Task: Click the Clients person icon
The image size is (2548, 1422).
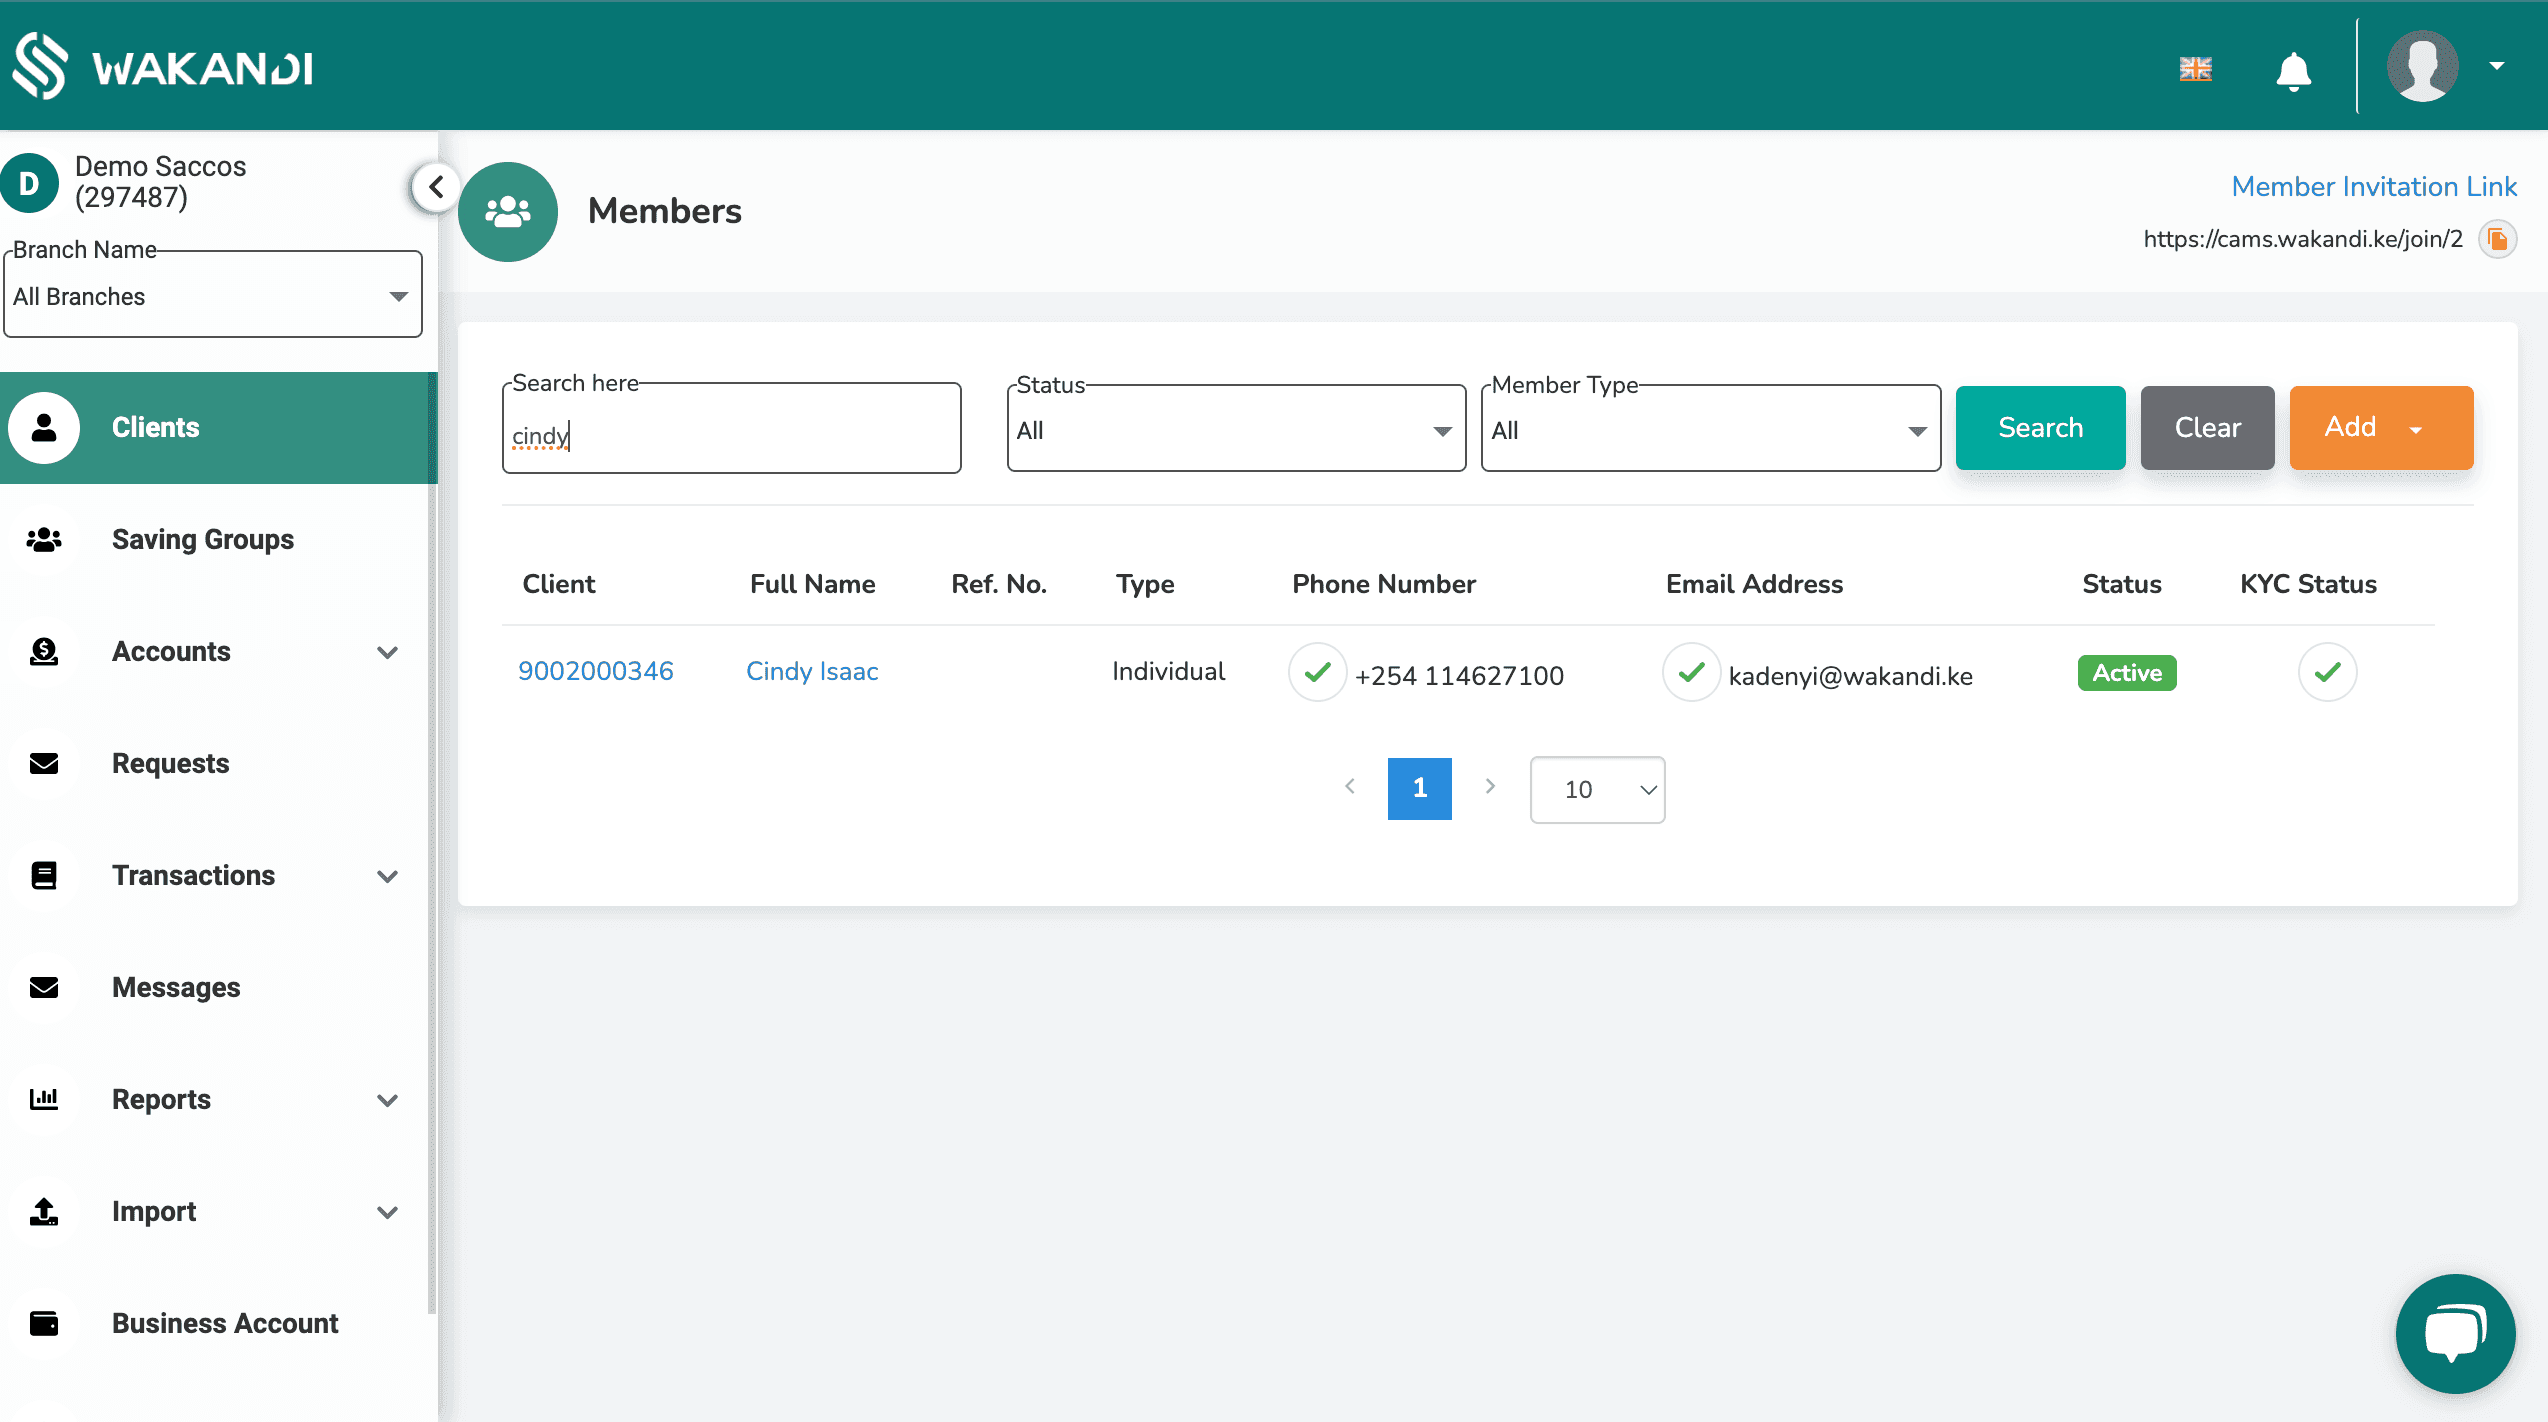Action: click(44, 427)
